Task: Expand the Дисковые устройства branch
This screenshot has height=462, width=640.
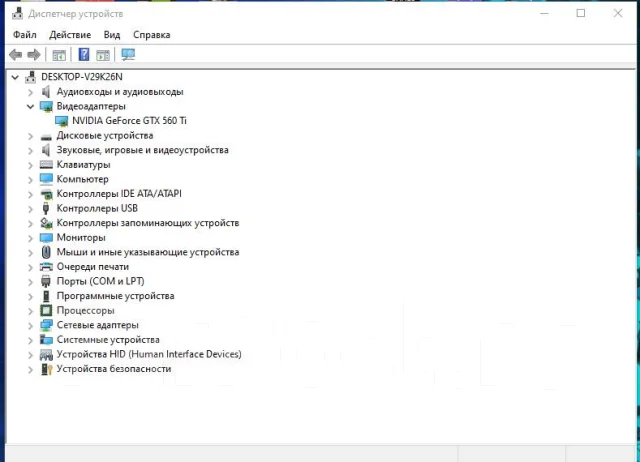Action: point(30,136)
